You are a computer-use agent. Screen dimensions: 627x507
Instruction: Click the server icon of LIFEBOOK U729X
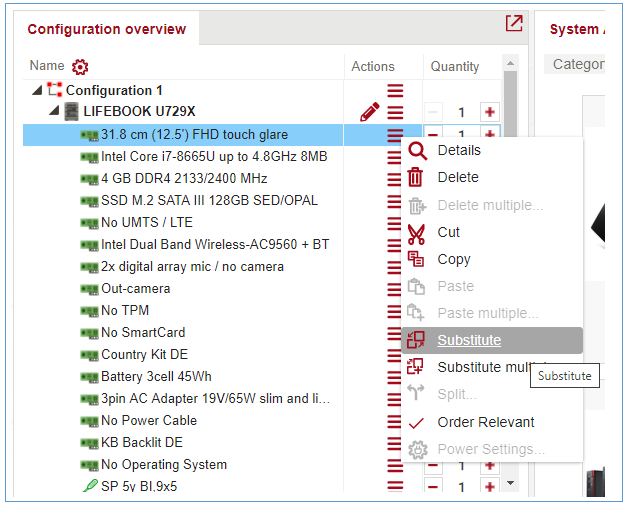point(72,112)
